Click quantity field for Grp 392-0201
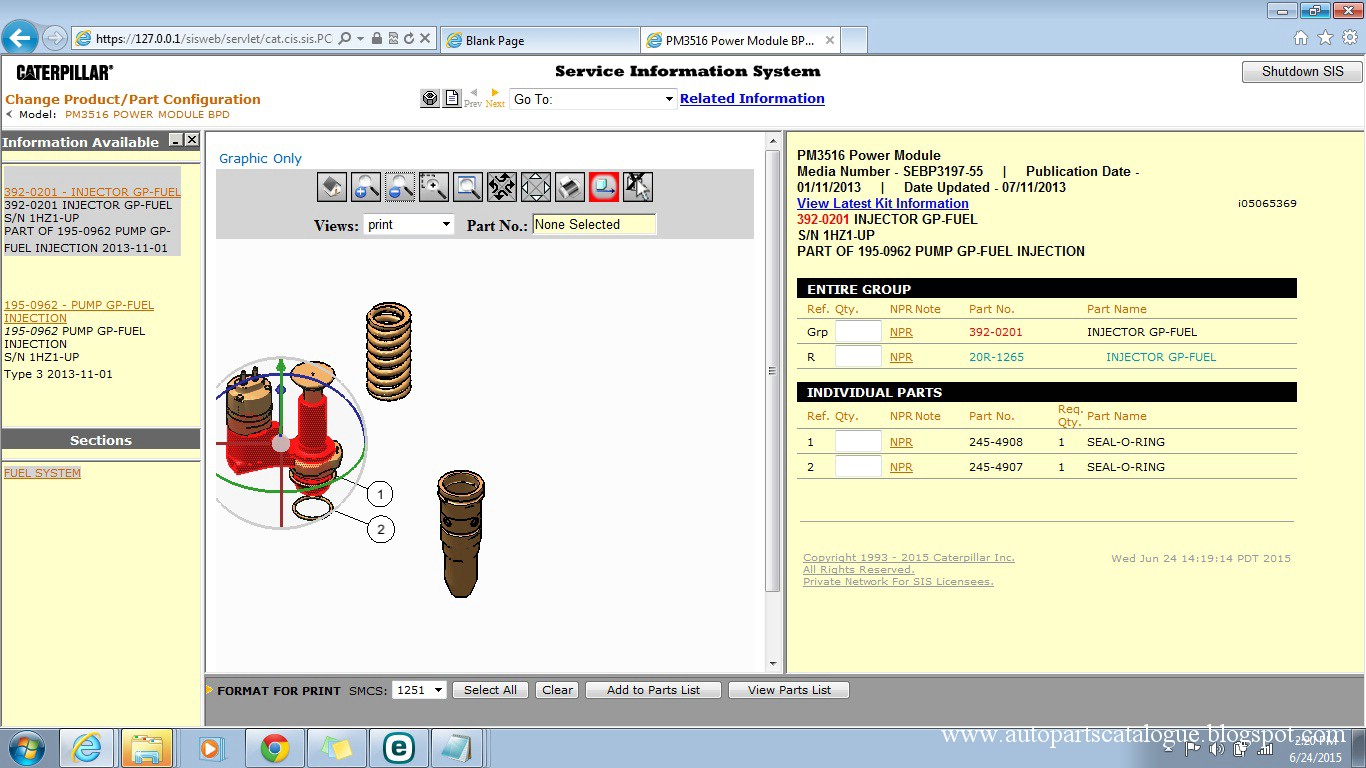 [858, 332]
